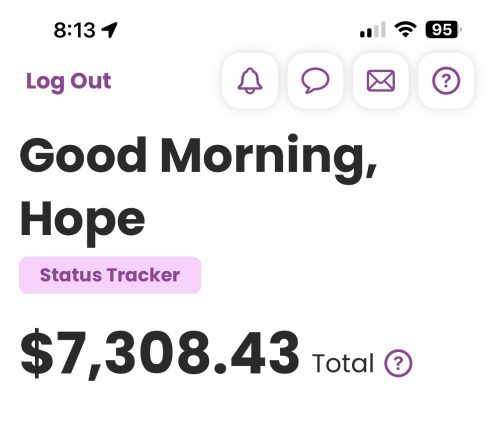View messages via the envelope button
500x428 pixels.
pos(381,81)
